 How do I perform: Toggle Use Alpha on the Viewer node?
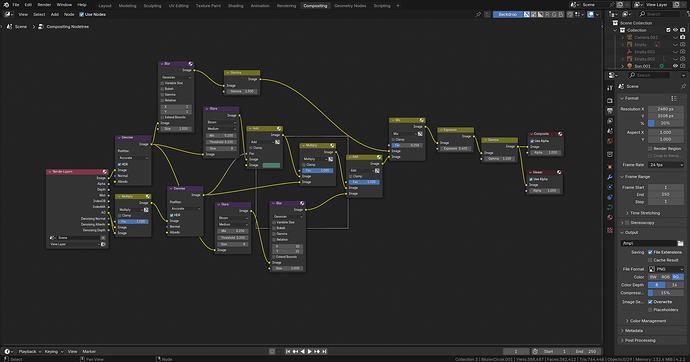(532, 179)
